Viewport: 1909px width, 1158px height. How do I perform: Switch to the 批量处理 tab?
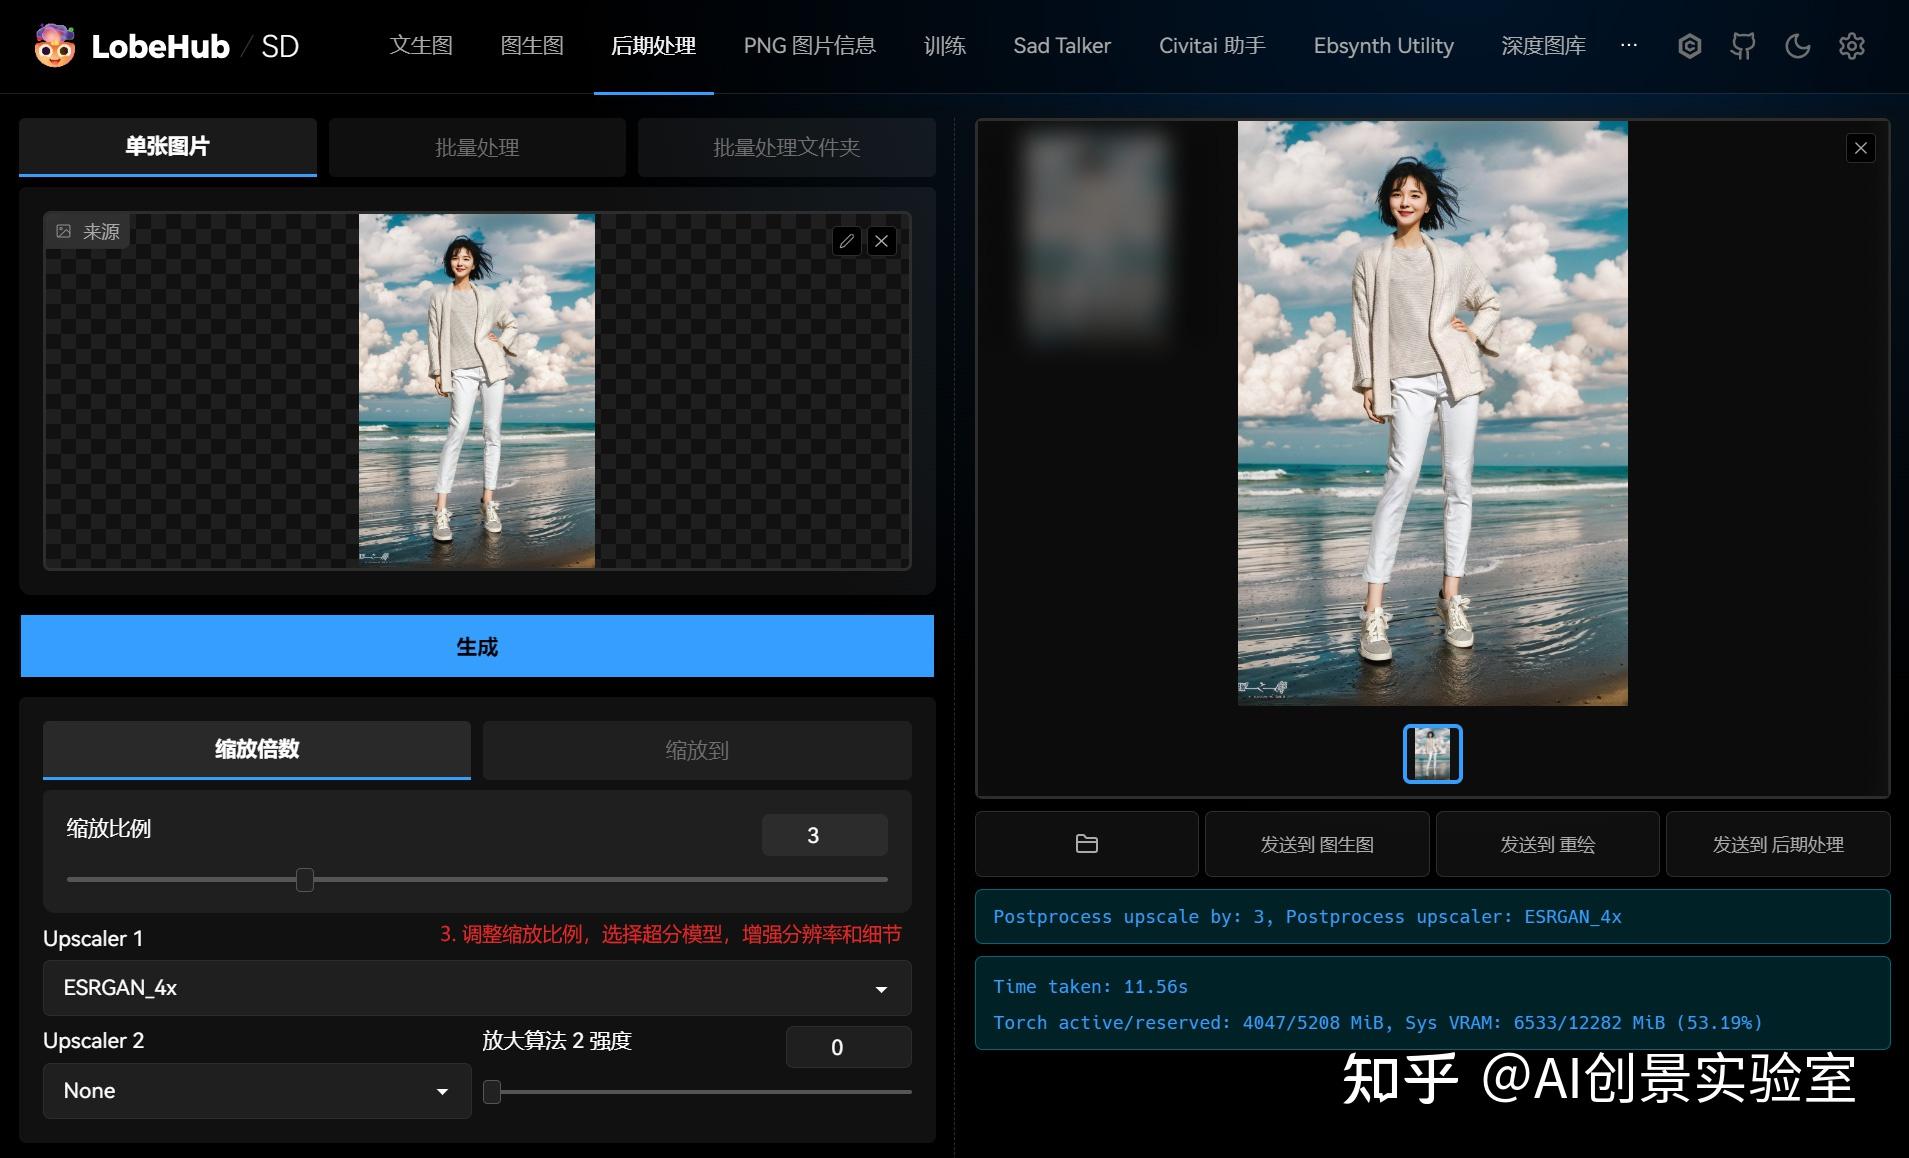pos(477,147)
